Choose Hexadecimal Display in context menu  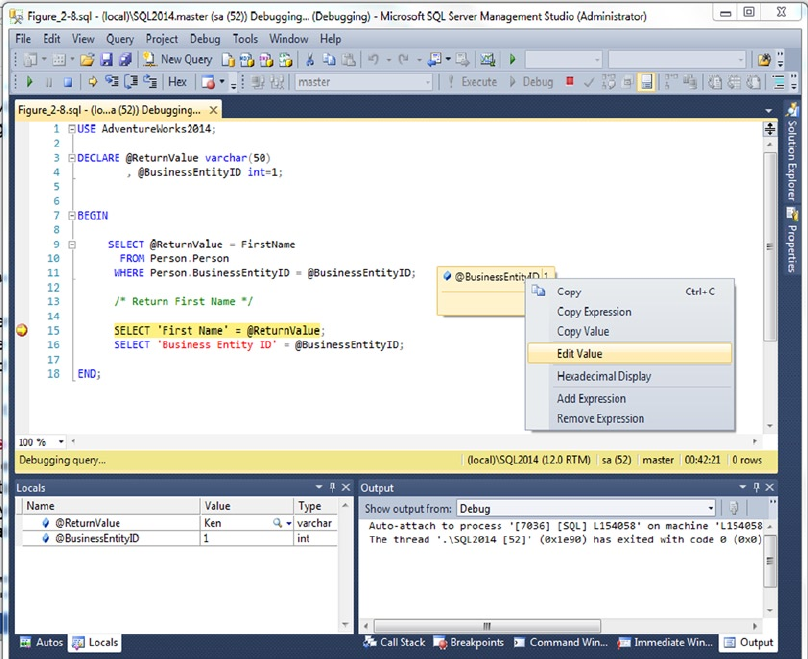pyautogui.click(x=603, y=376)
